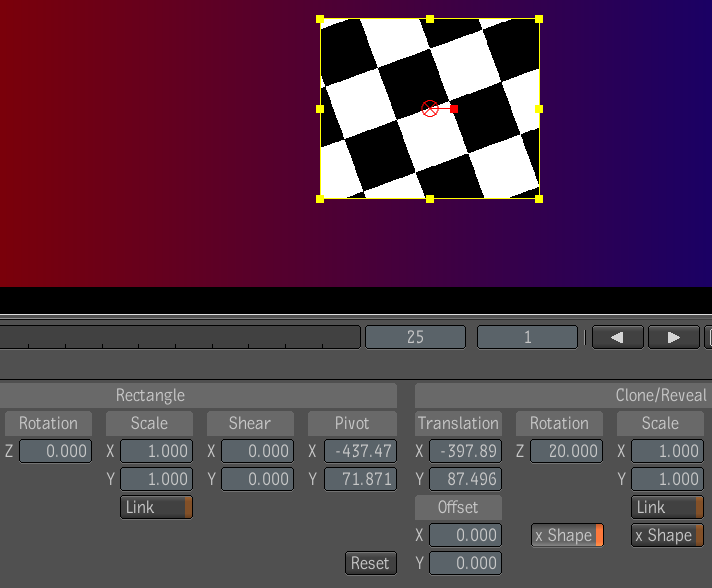Click Clone/Reveal Scale Y field 1.000

coord(667,479)
